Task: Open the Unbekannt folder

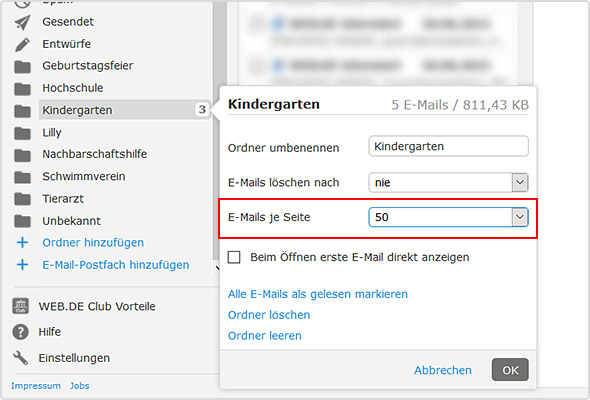Action: click(x=71, y=221)
